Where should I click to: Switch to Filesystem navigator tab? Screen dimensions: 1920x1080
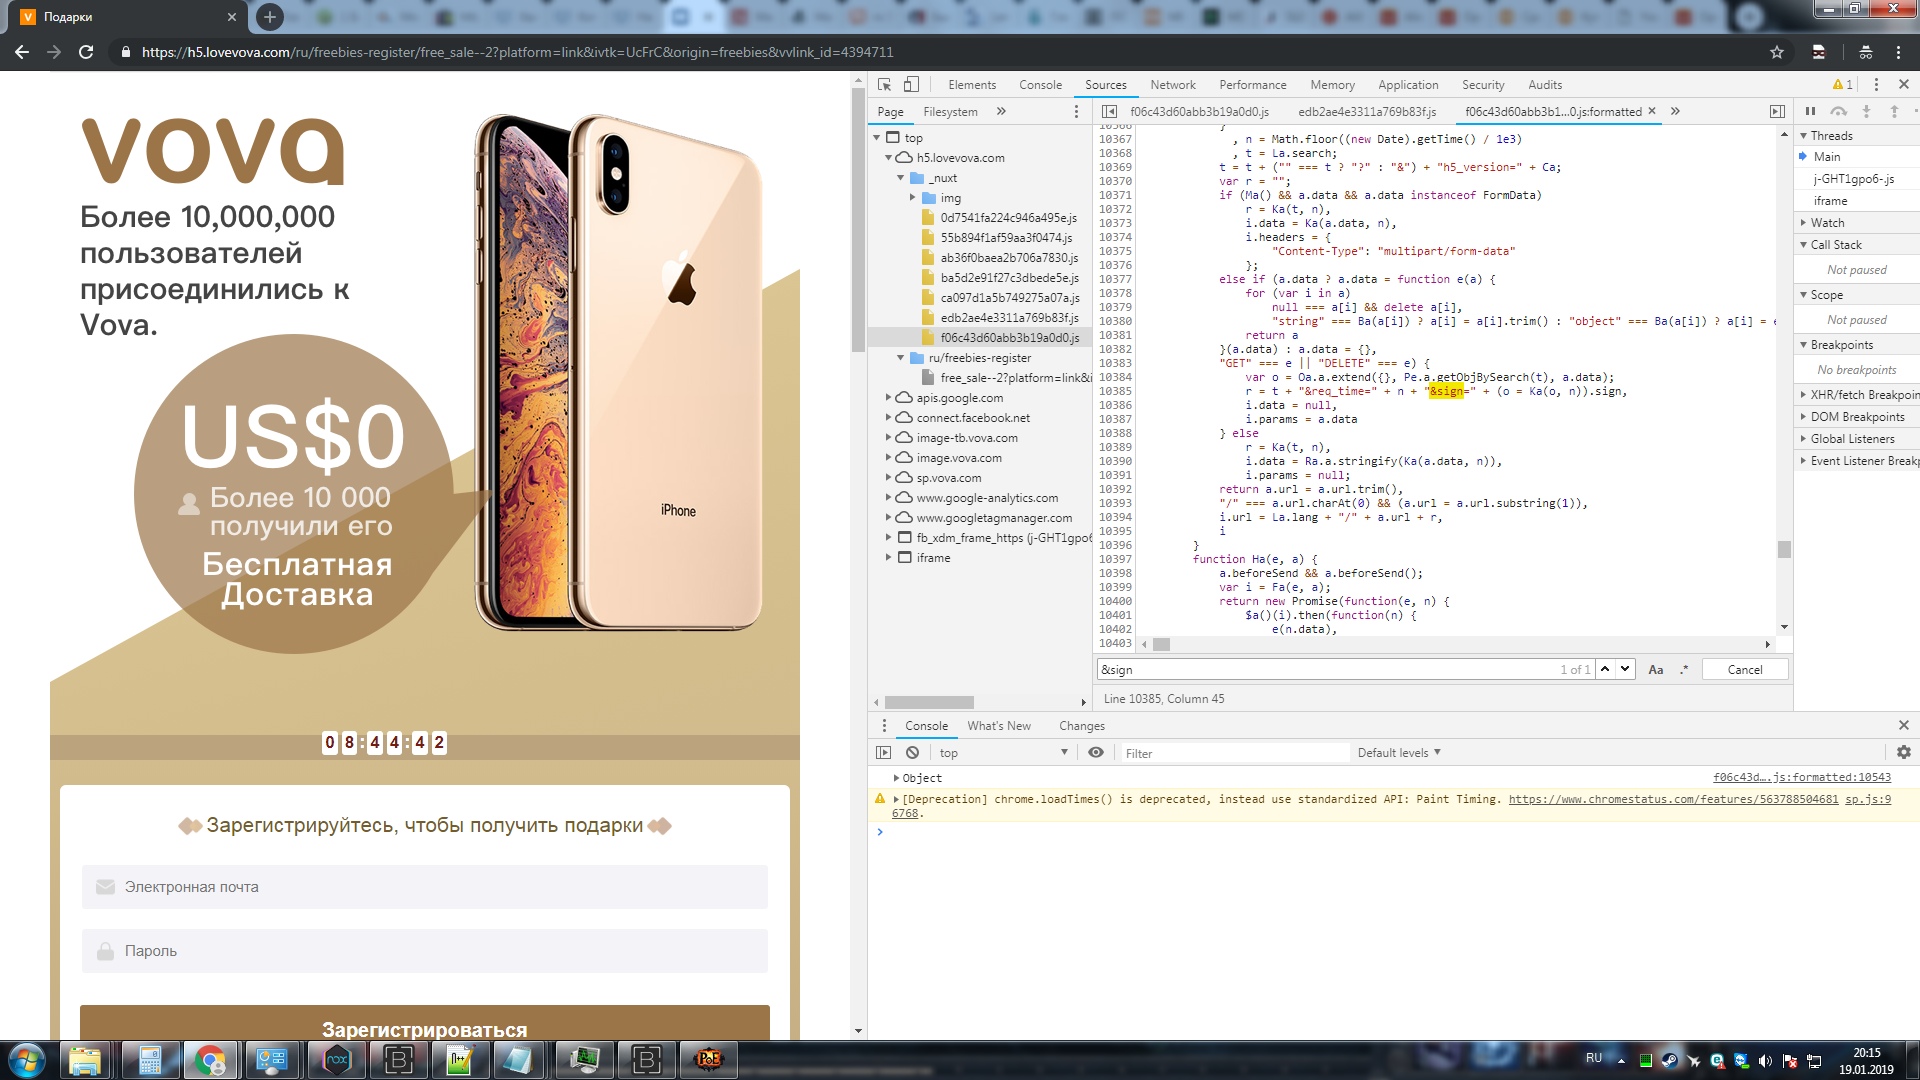point(950,112)
